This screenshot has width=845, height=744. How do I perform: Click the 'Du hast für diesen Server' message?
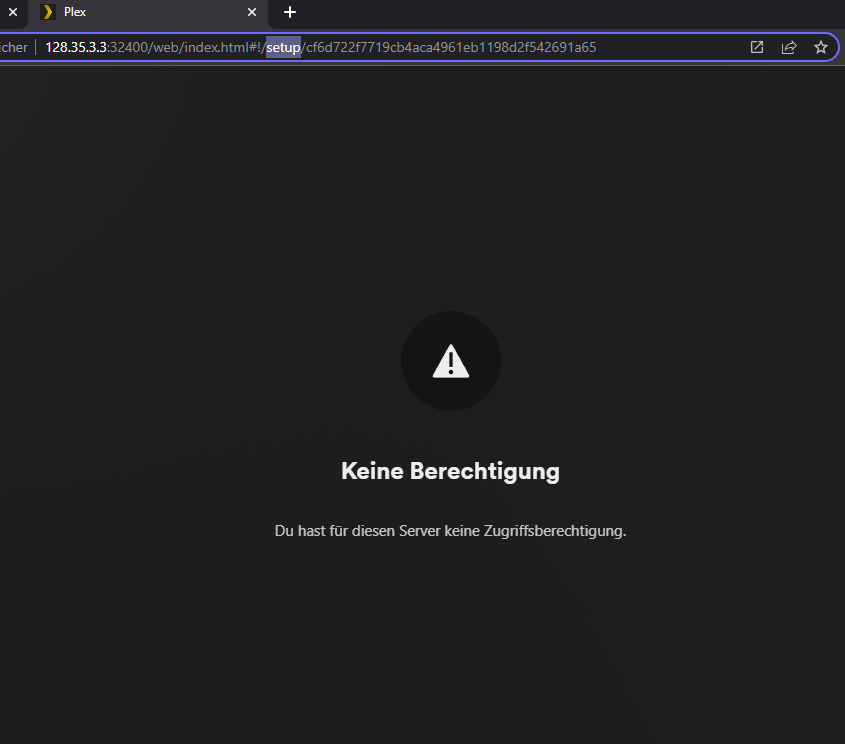pyautogui.click(x=451, y=531)
